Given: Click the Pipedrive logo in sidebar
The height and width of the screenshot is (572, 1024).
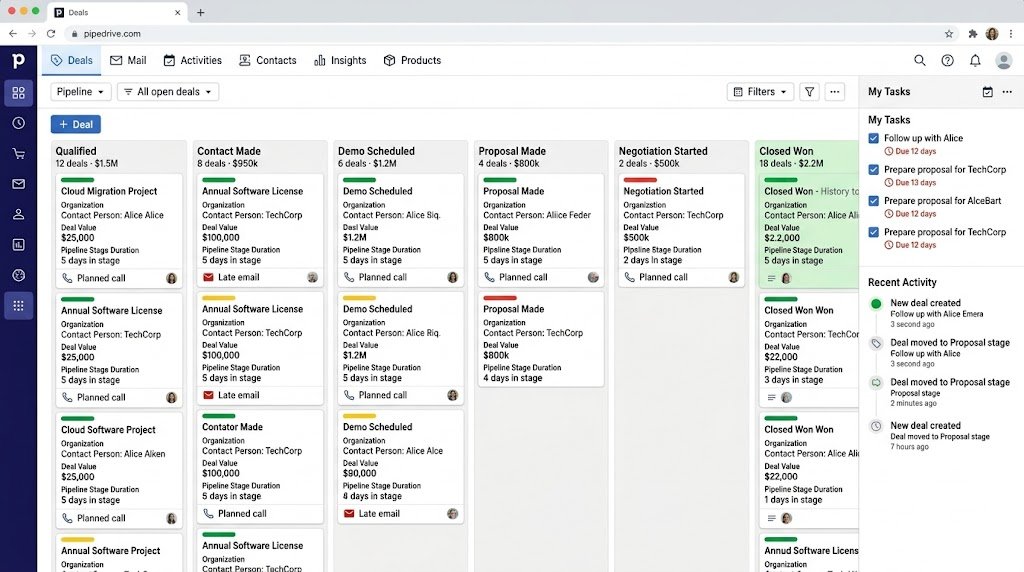Looking at the screenshot, I should [x=18, y=61].
